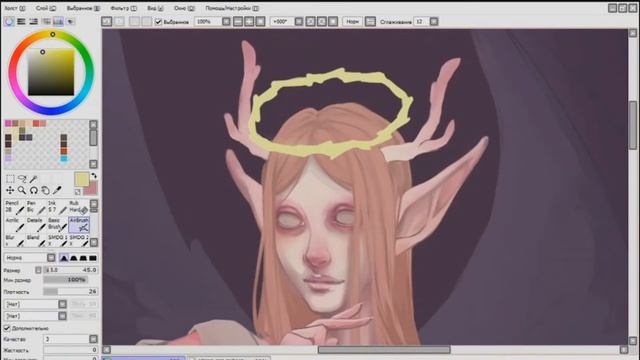The width and height of the screenshot is (640, 360).
Task: Open the Выбранное menu
Action: pyautogui.click(x=83, y=8)
